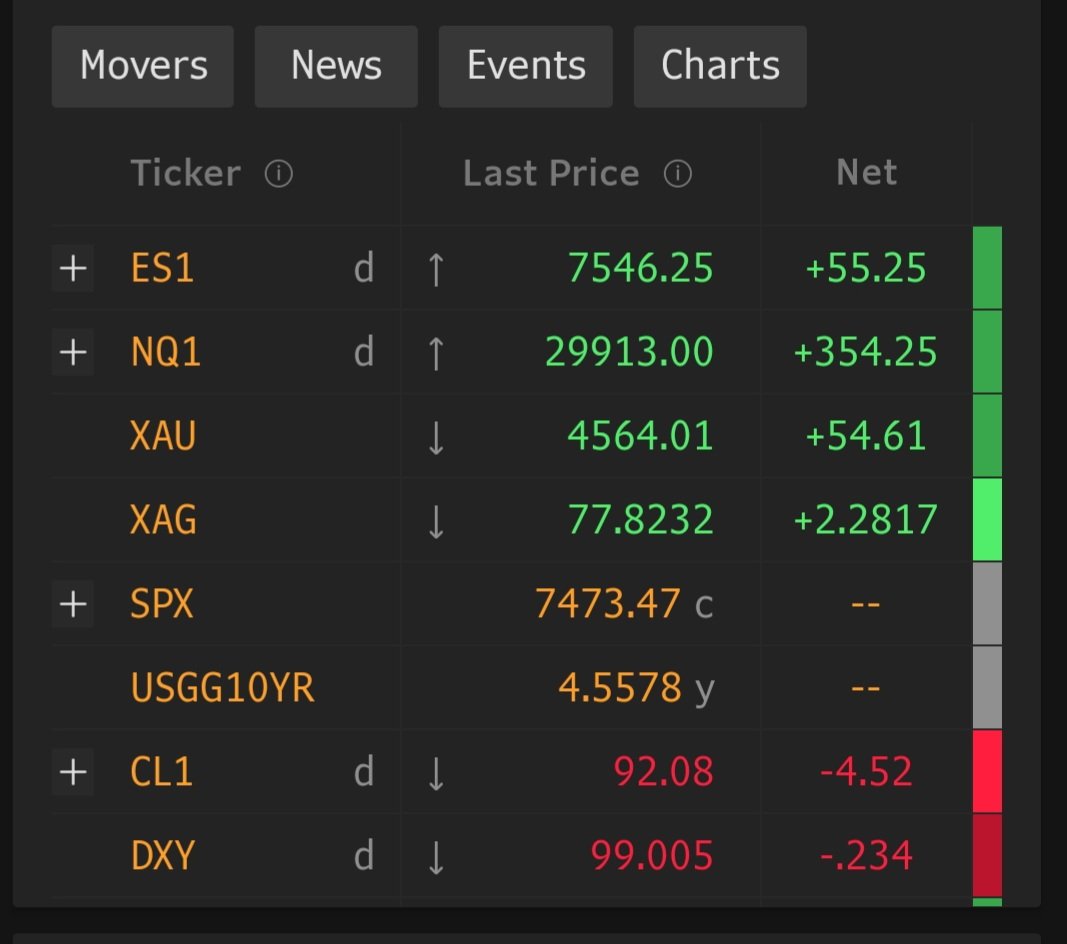Click the Net column header

point(866,172)
